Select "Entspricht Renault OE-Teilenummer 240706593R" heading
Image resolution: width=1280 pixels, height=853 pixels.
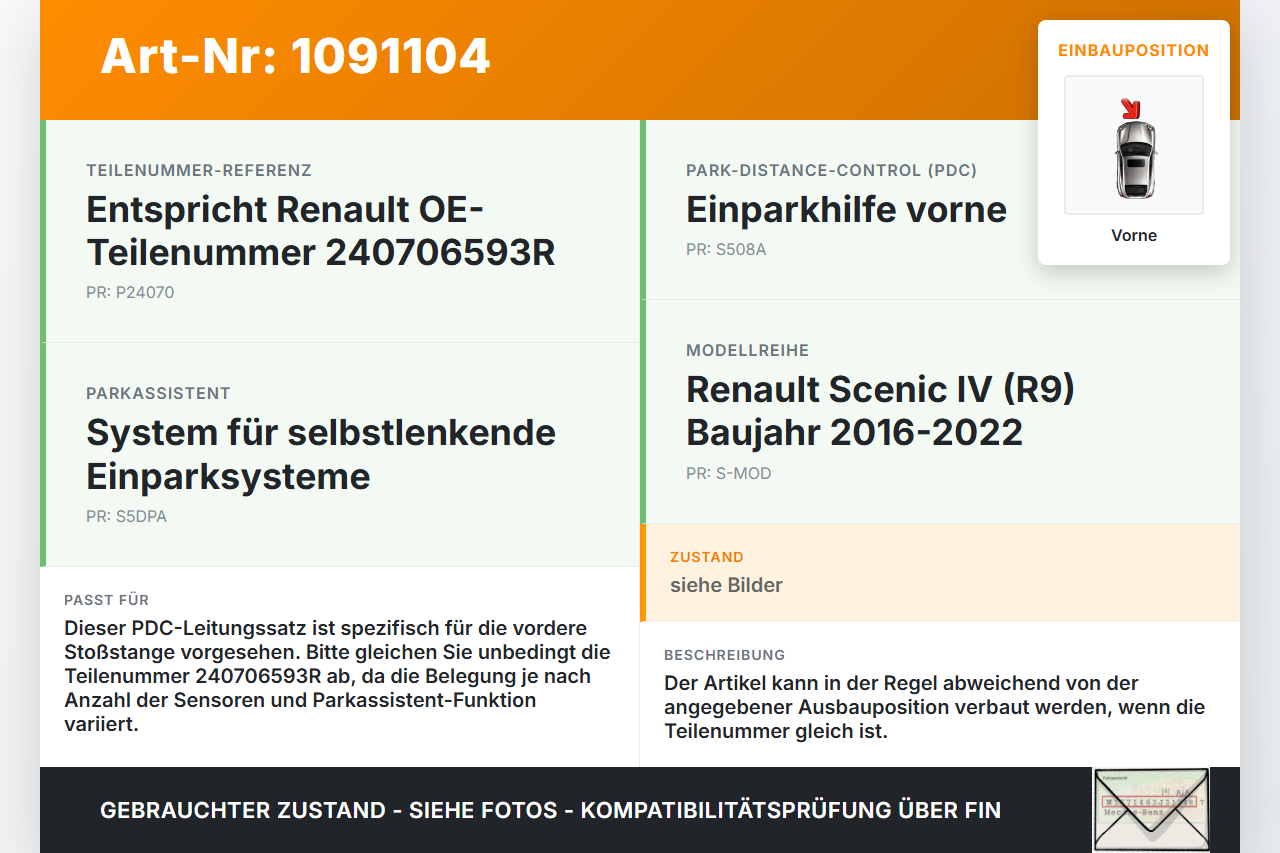[x=321, y=231]
